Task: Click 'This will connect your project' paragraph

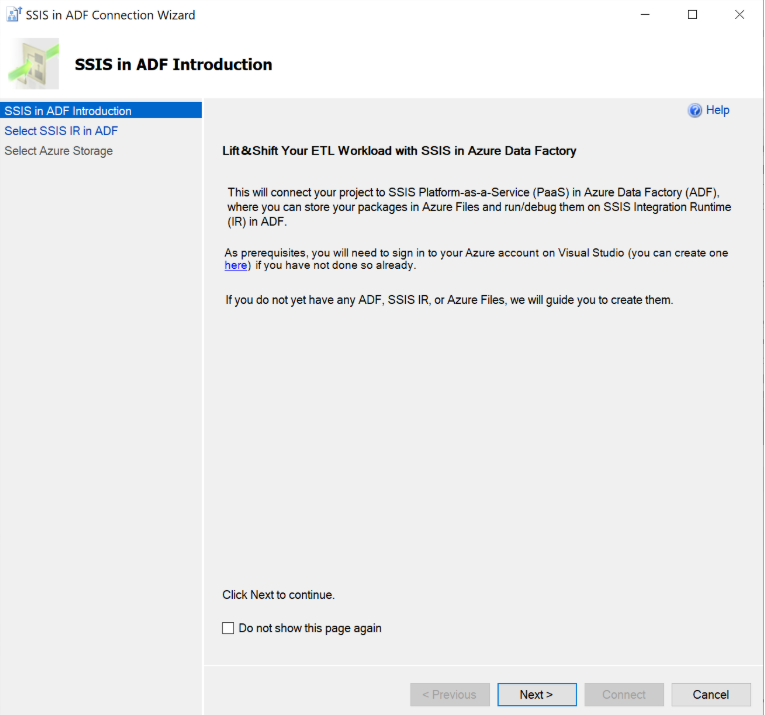Action: 479,207
